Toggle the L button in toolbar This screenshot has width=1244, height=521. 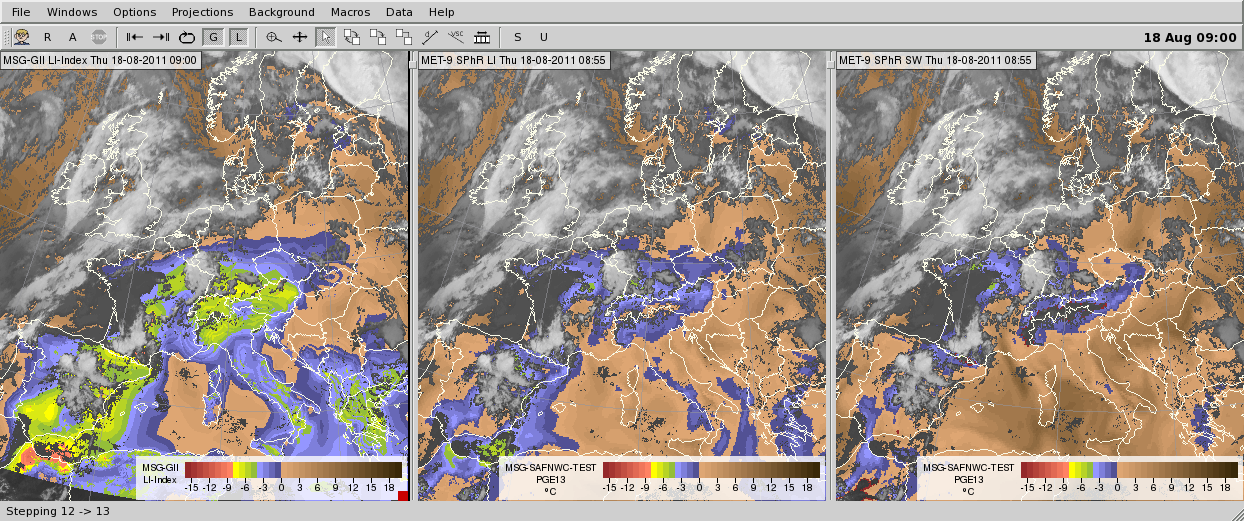coord(238,37)
